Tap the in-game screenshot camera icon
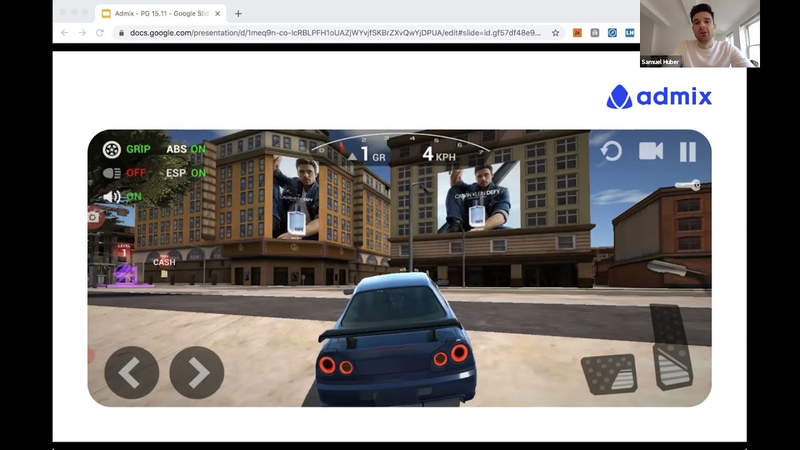 [x=94, y=217]
